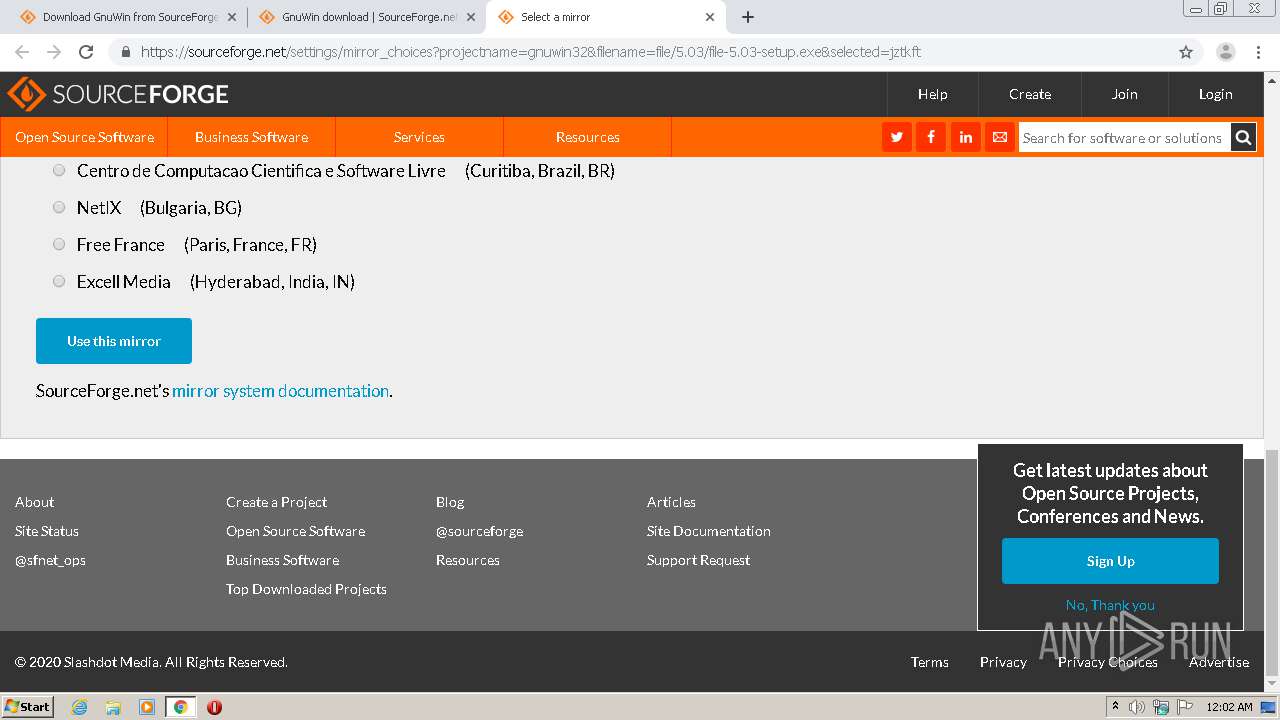1280x720 pixels.
Task: Open Support Request footer link
Action: (698, 560)
